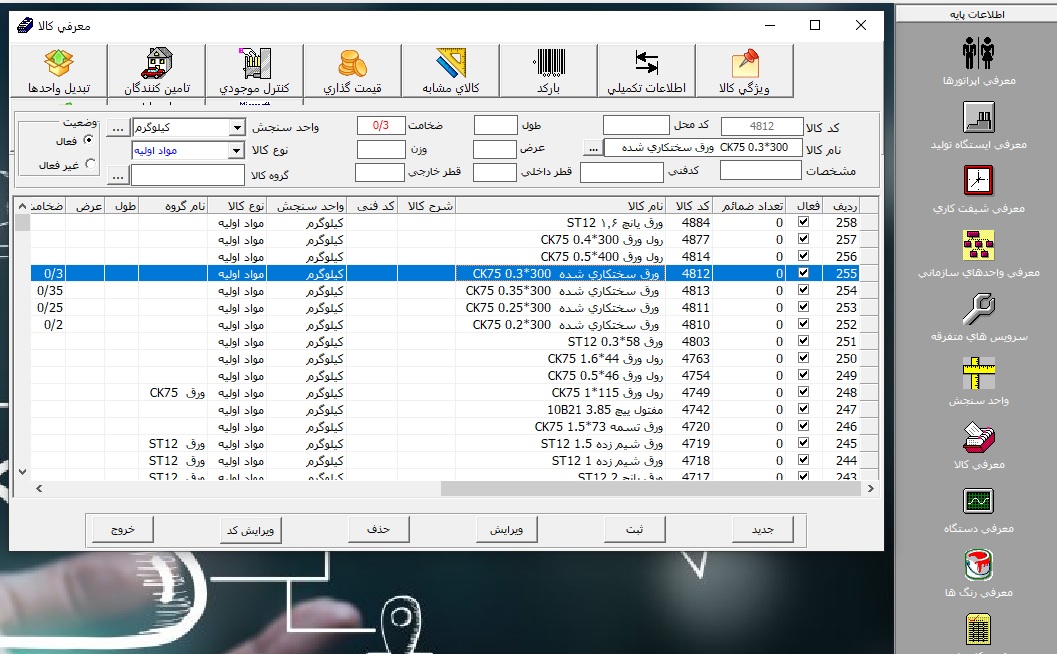Toggle فعال checkbox for row 257
Screen dimensions: 1057x654
pyautogui.click(x=803, y=239)
